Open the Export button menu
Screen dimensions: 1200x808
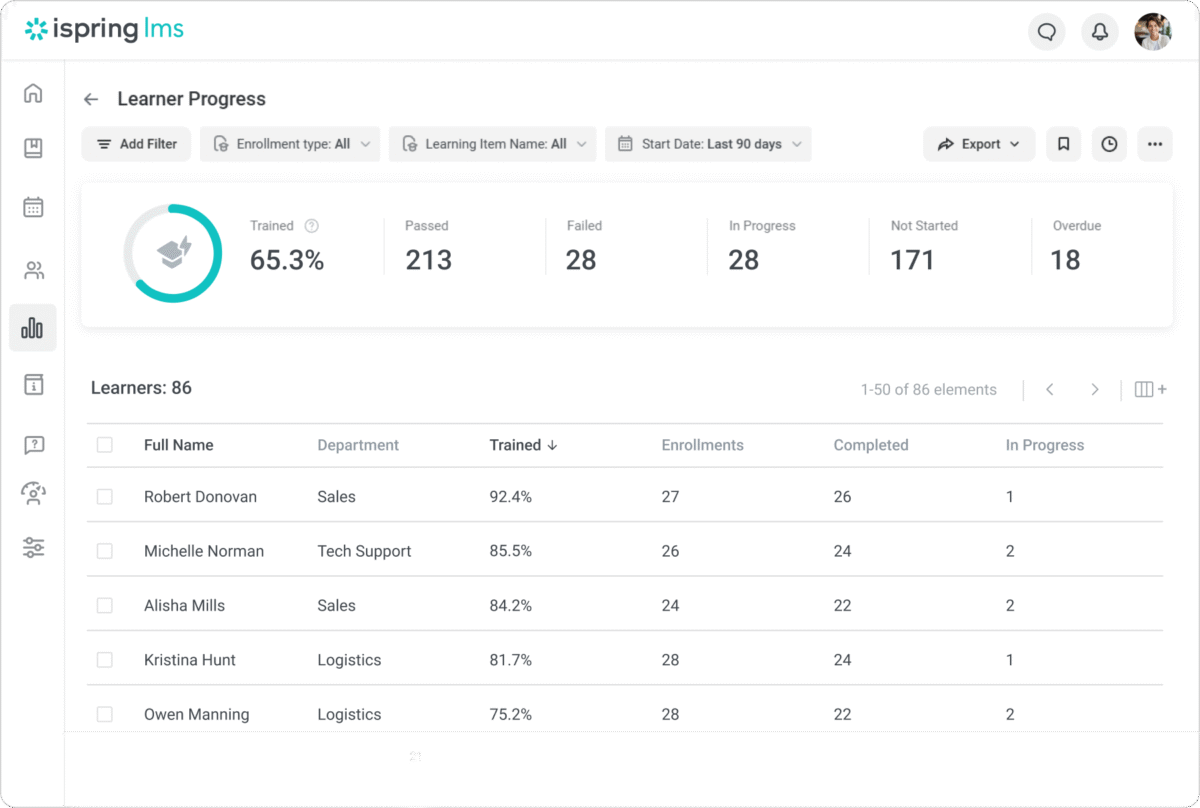click(979, 144)
